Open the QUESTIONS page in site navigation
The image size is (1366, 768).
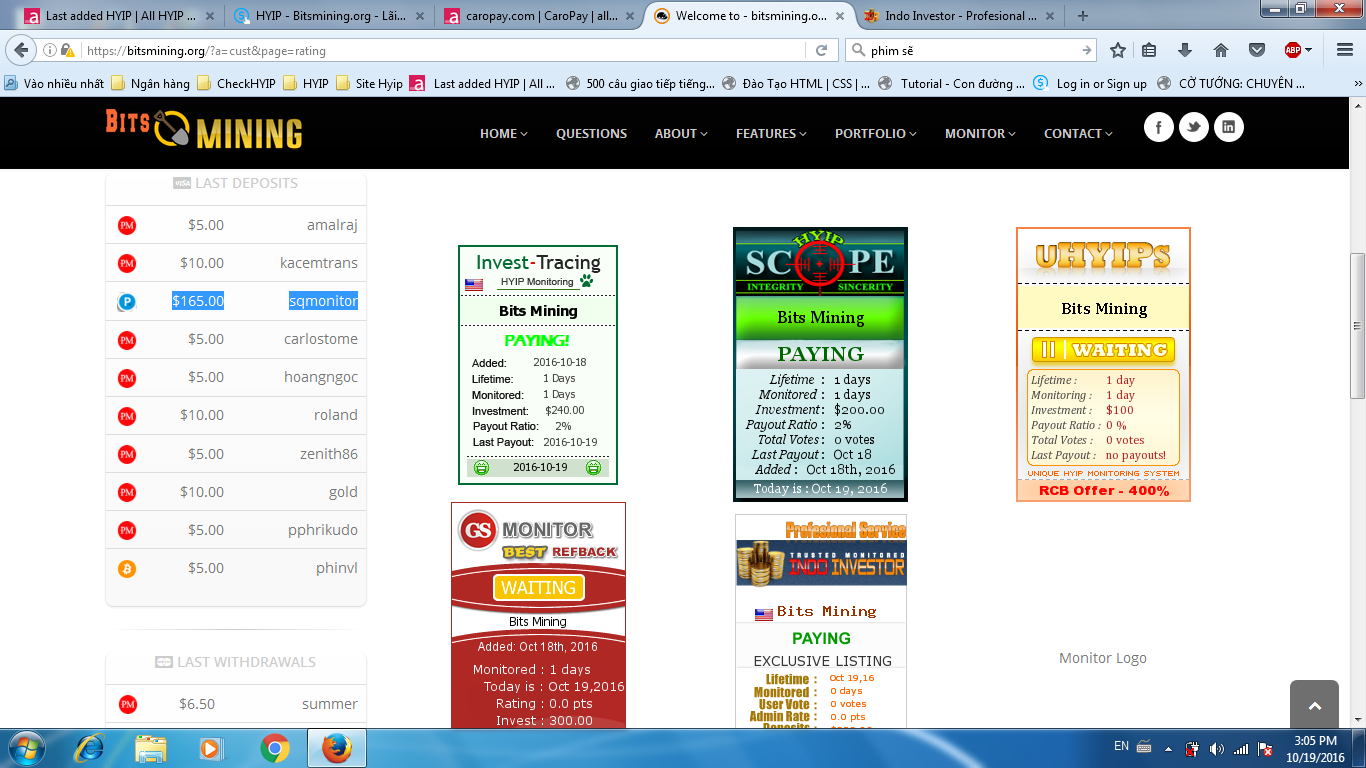592,133
